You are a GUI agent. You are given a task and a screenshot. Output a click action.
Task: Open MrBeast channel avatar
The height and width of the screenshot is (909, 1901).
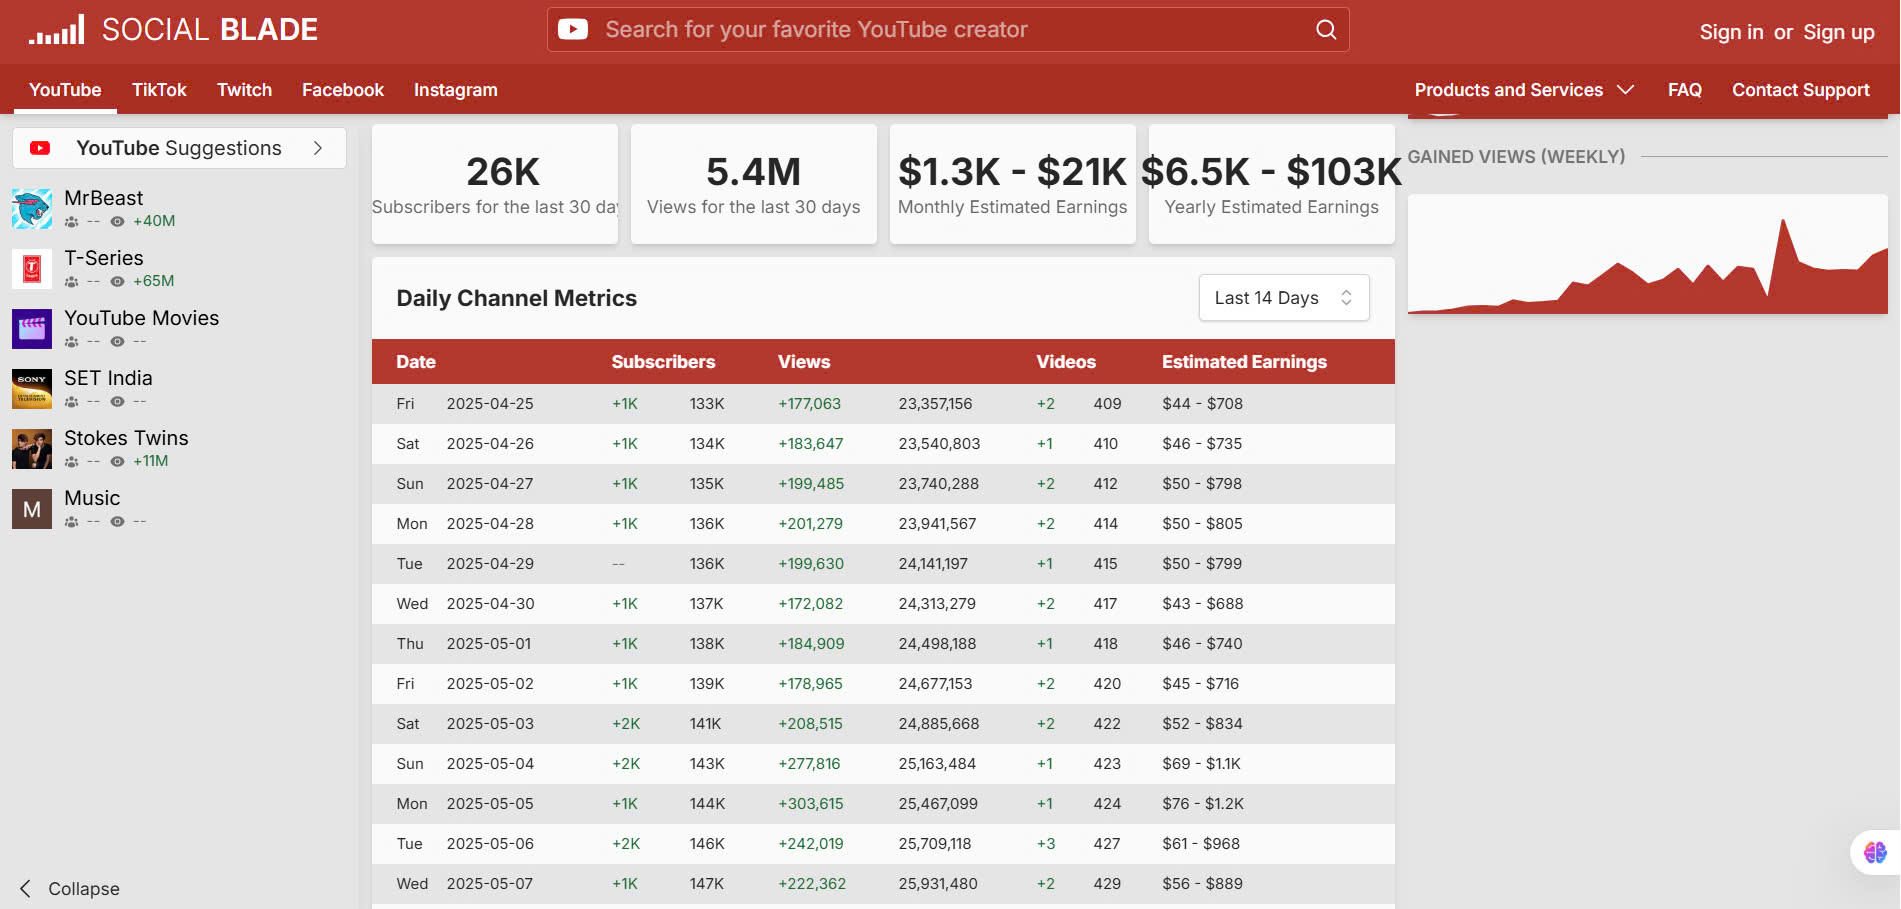point(32,208)
